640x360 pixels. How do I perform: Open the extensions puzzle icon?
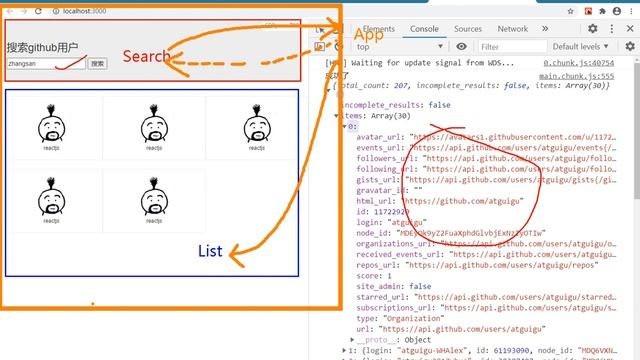[x=602, y=11]
